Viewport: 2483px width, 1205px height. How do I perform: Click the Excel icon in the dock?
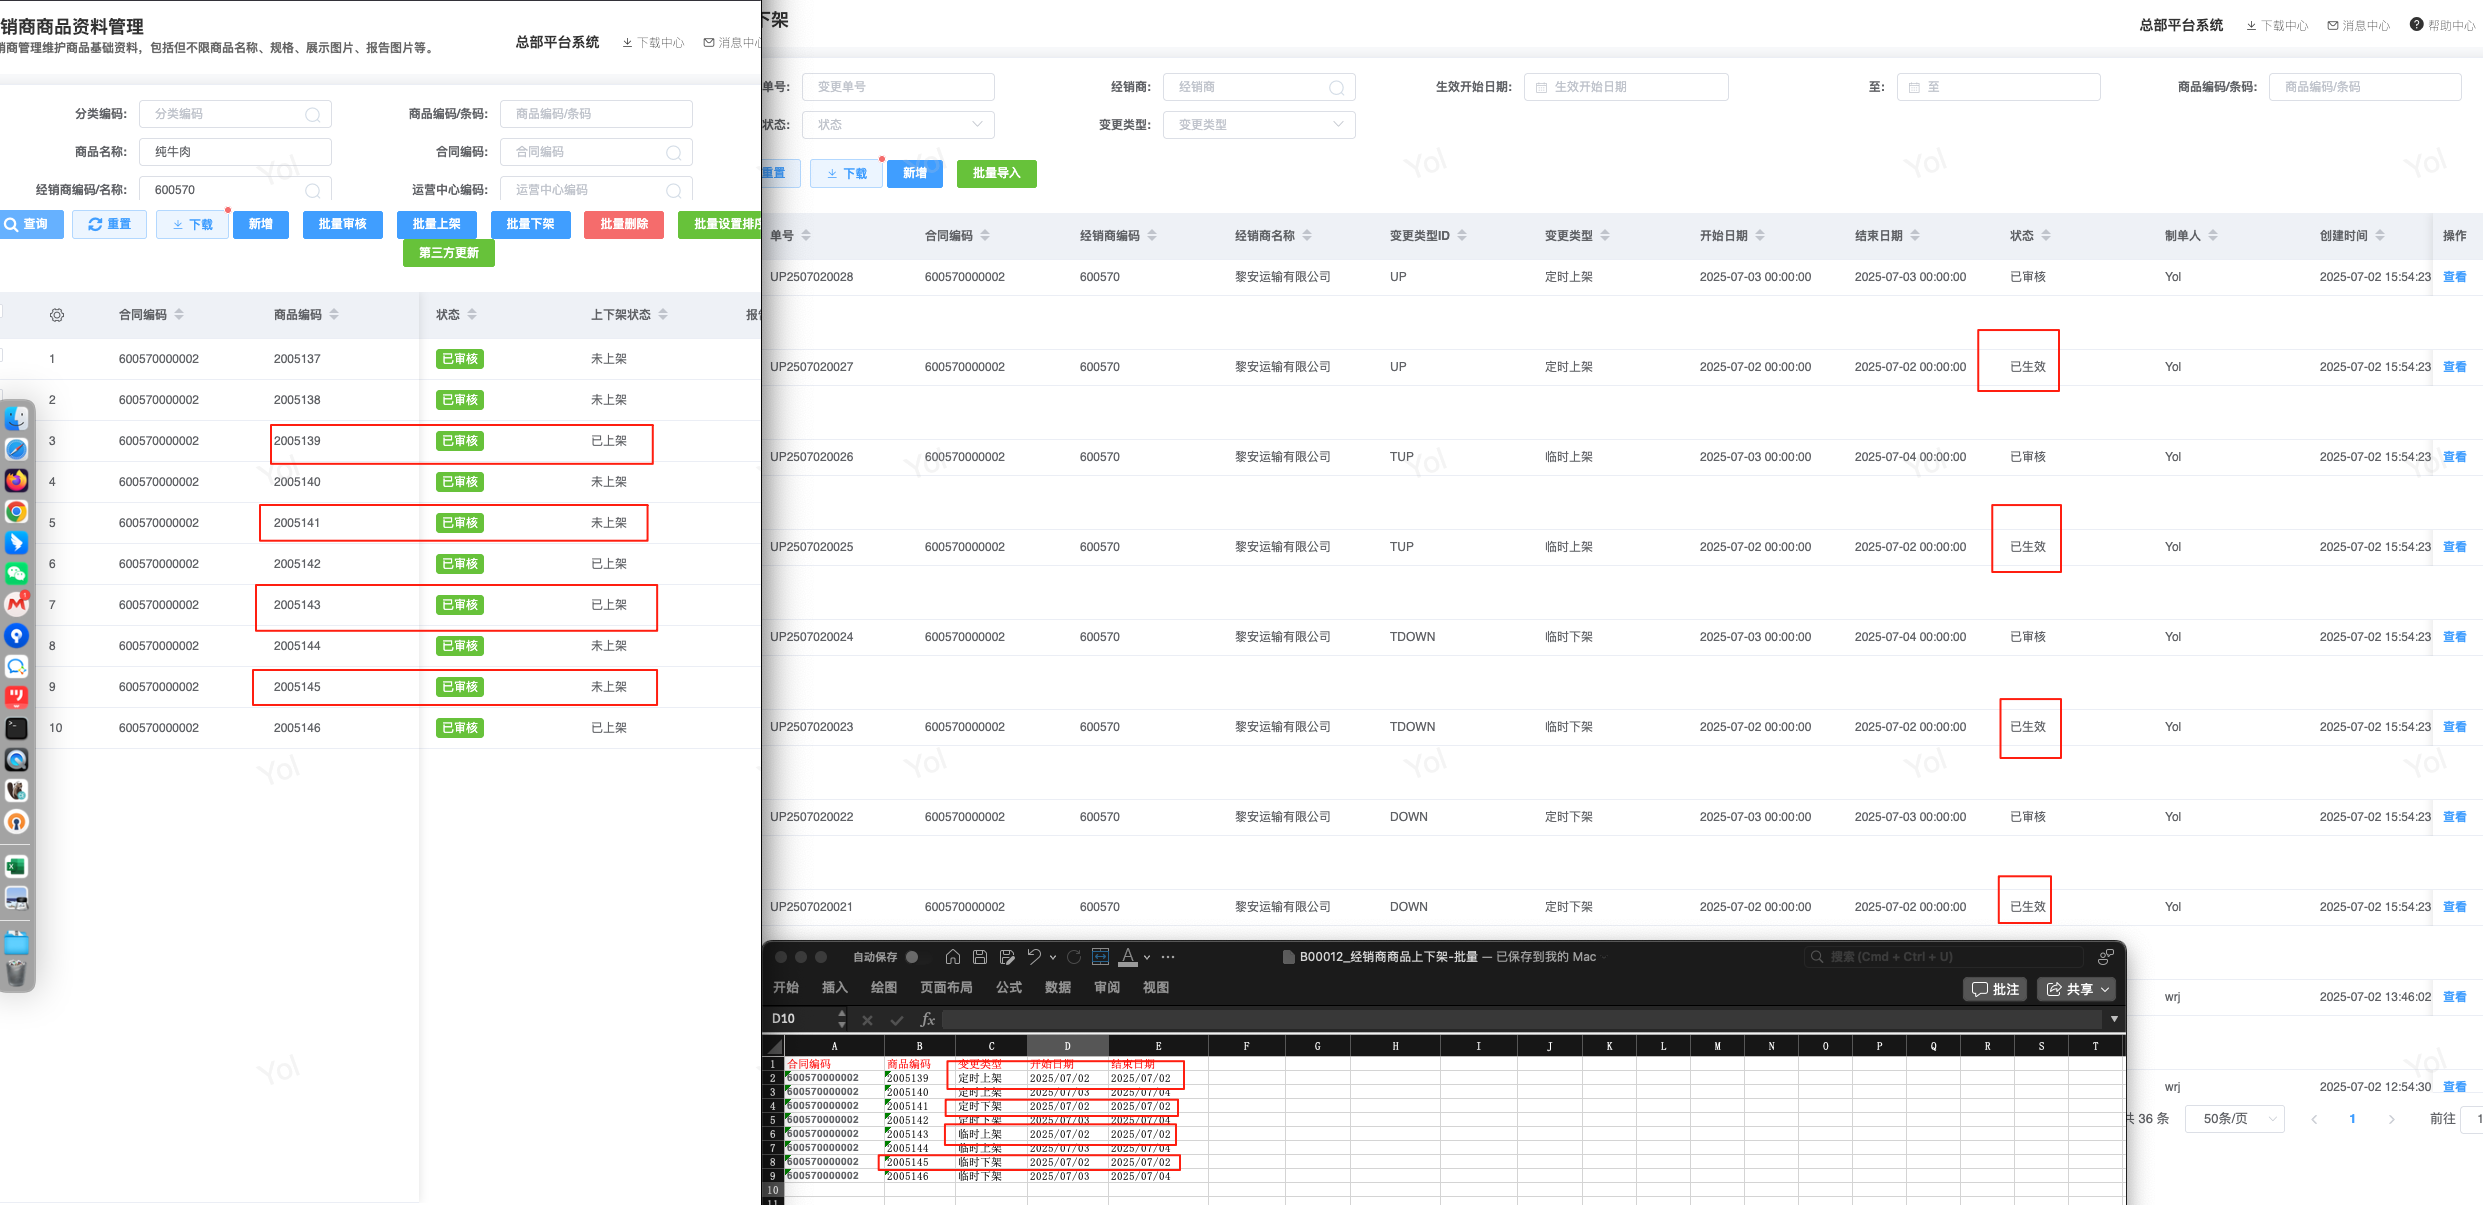pos(17,866)
